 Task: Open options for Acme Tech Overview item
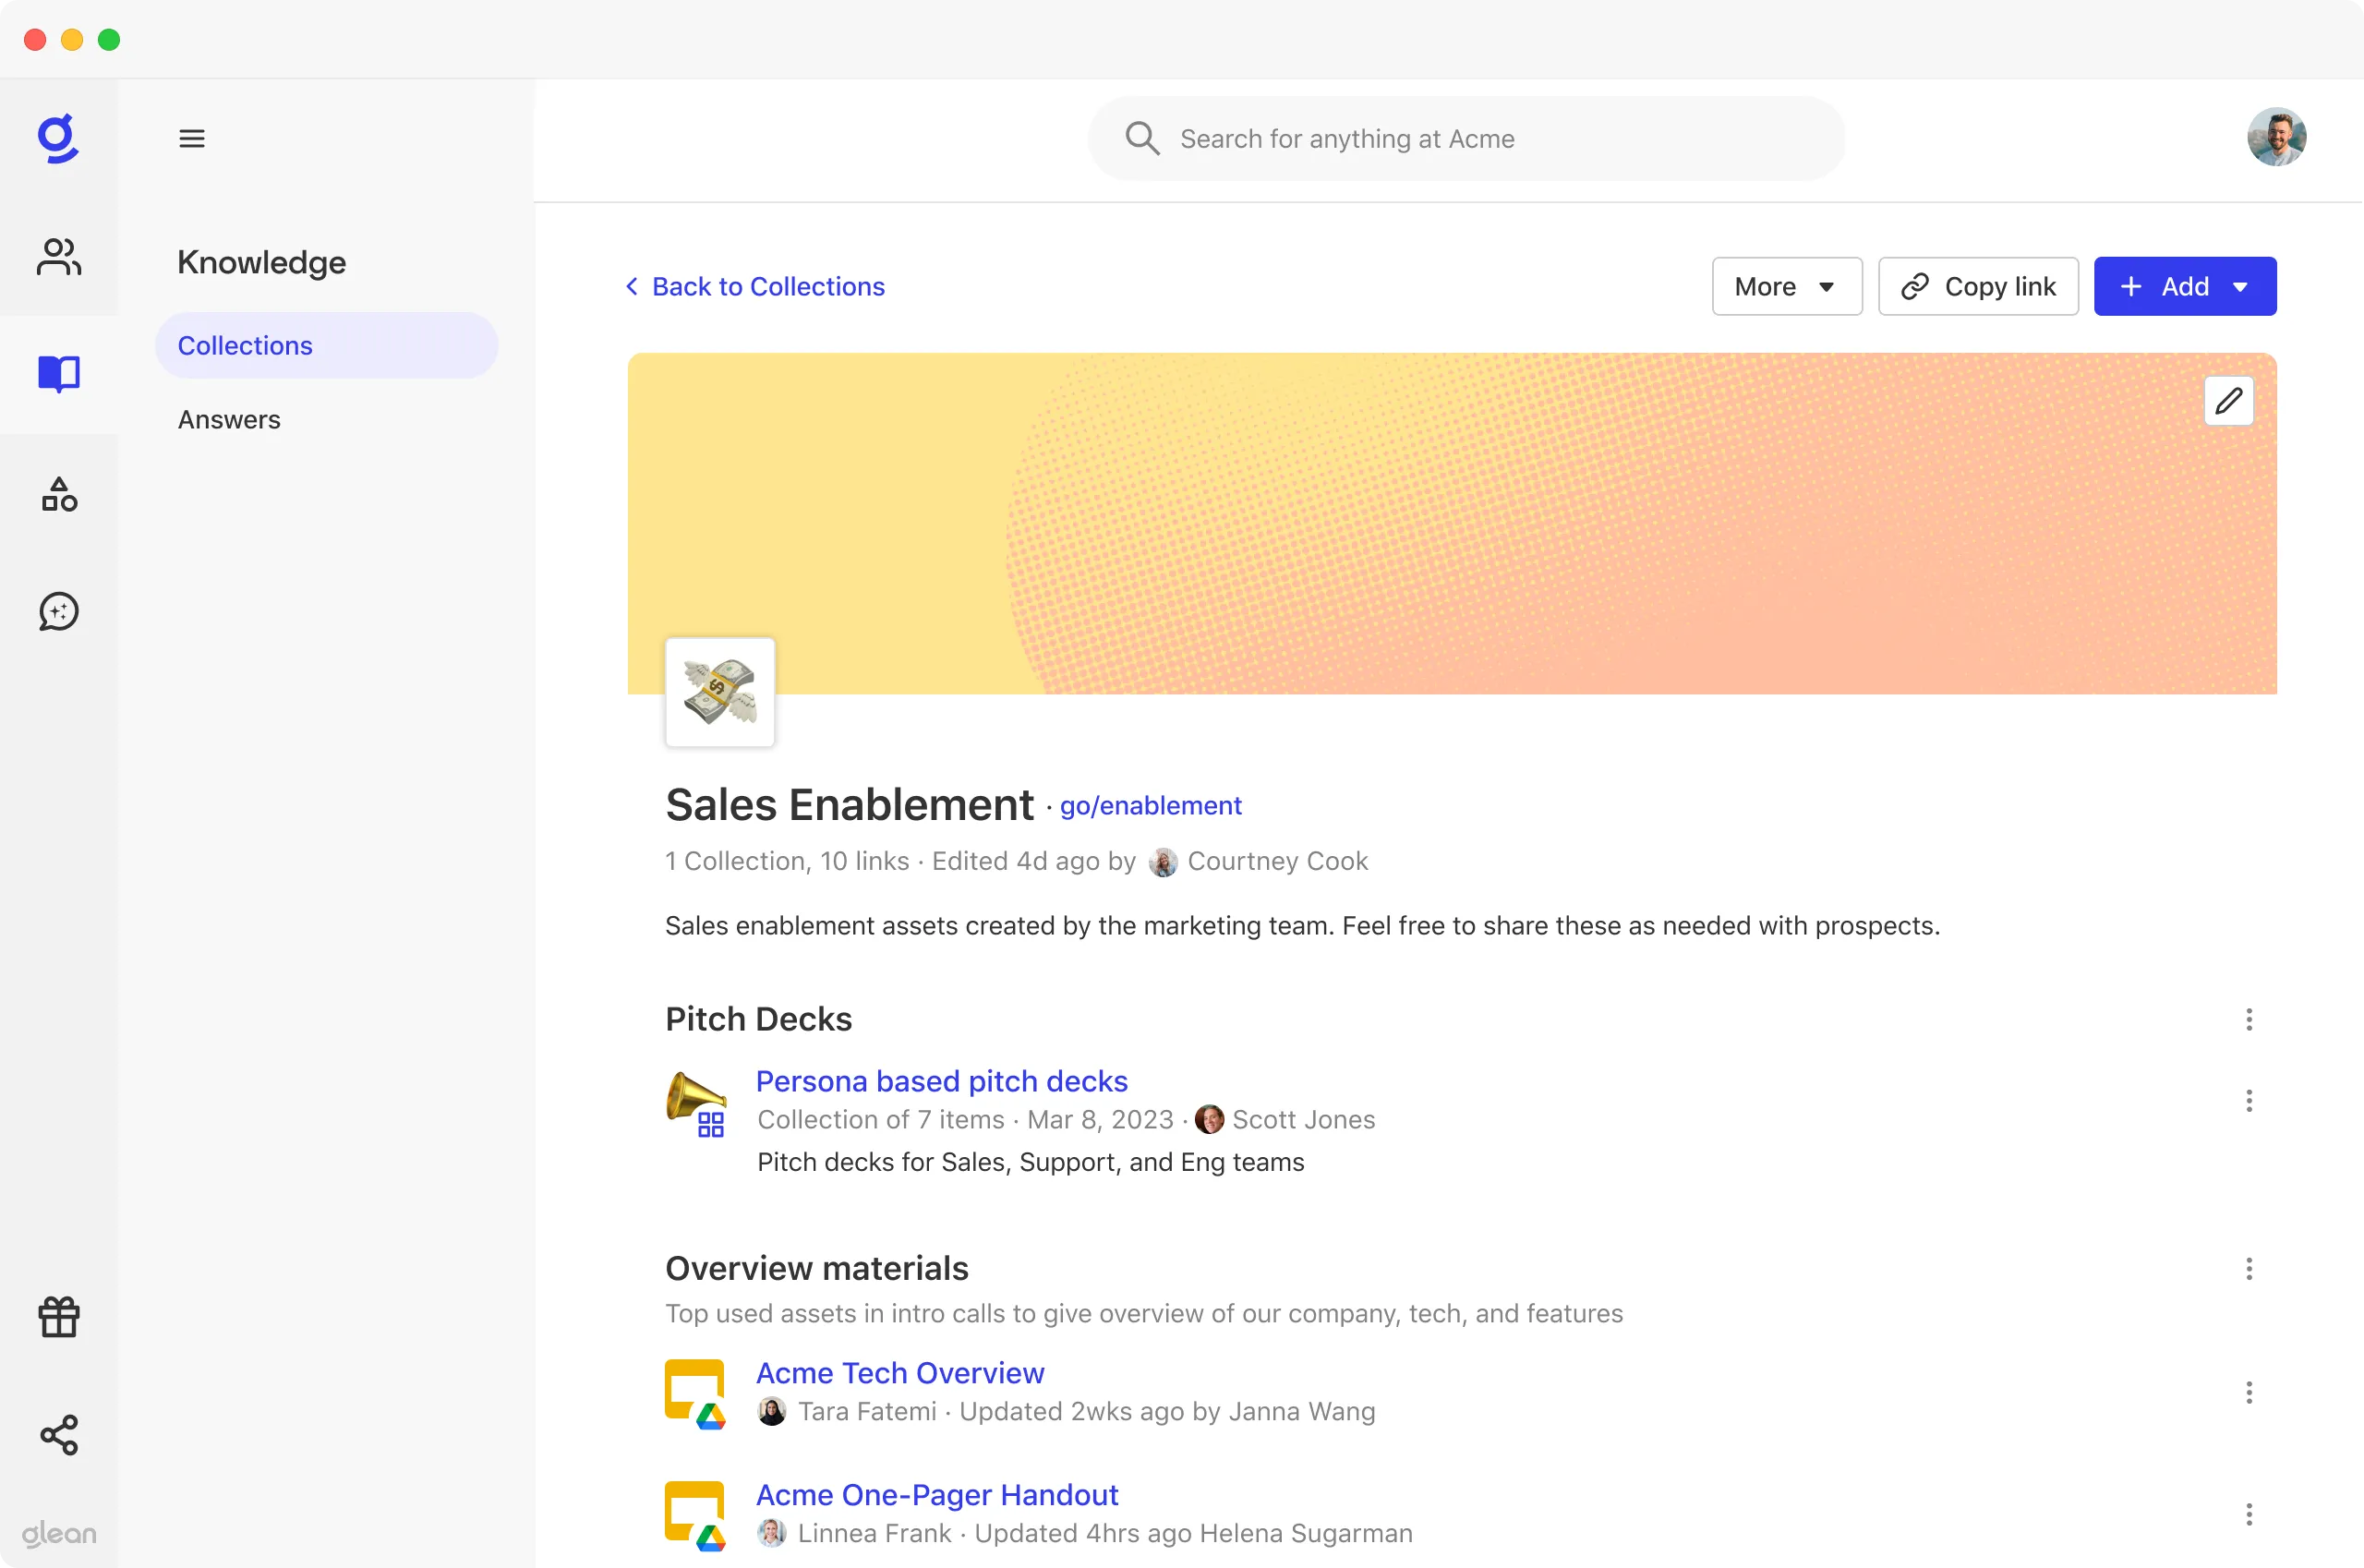coord(2248,1392)
